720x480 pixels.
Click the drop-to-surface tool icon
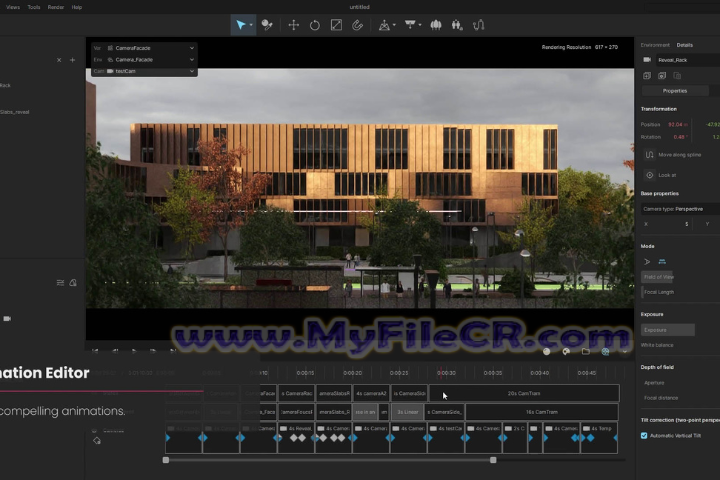[x=410, y=24]
